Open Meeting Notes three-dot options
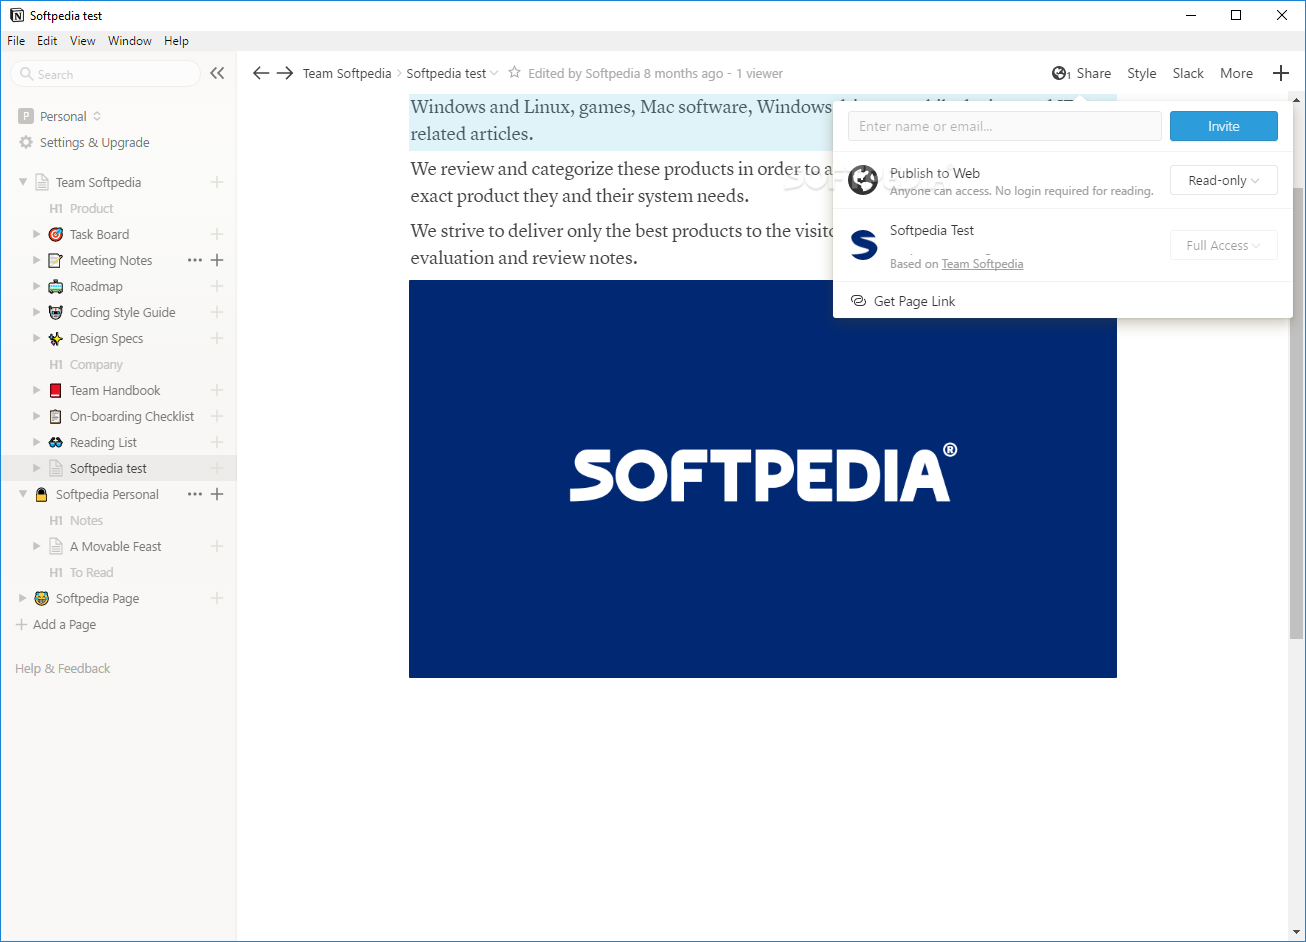The image size is (1306, 942). click(x=195, y=260)
